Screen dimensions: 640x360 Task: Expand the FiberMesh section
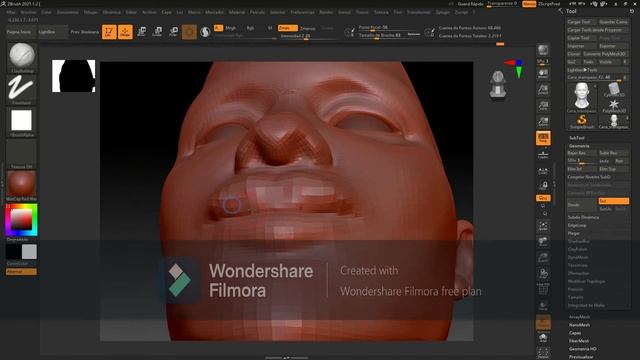coord(579,341)
